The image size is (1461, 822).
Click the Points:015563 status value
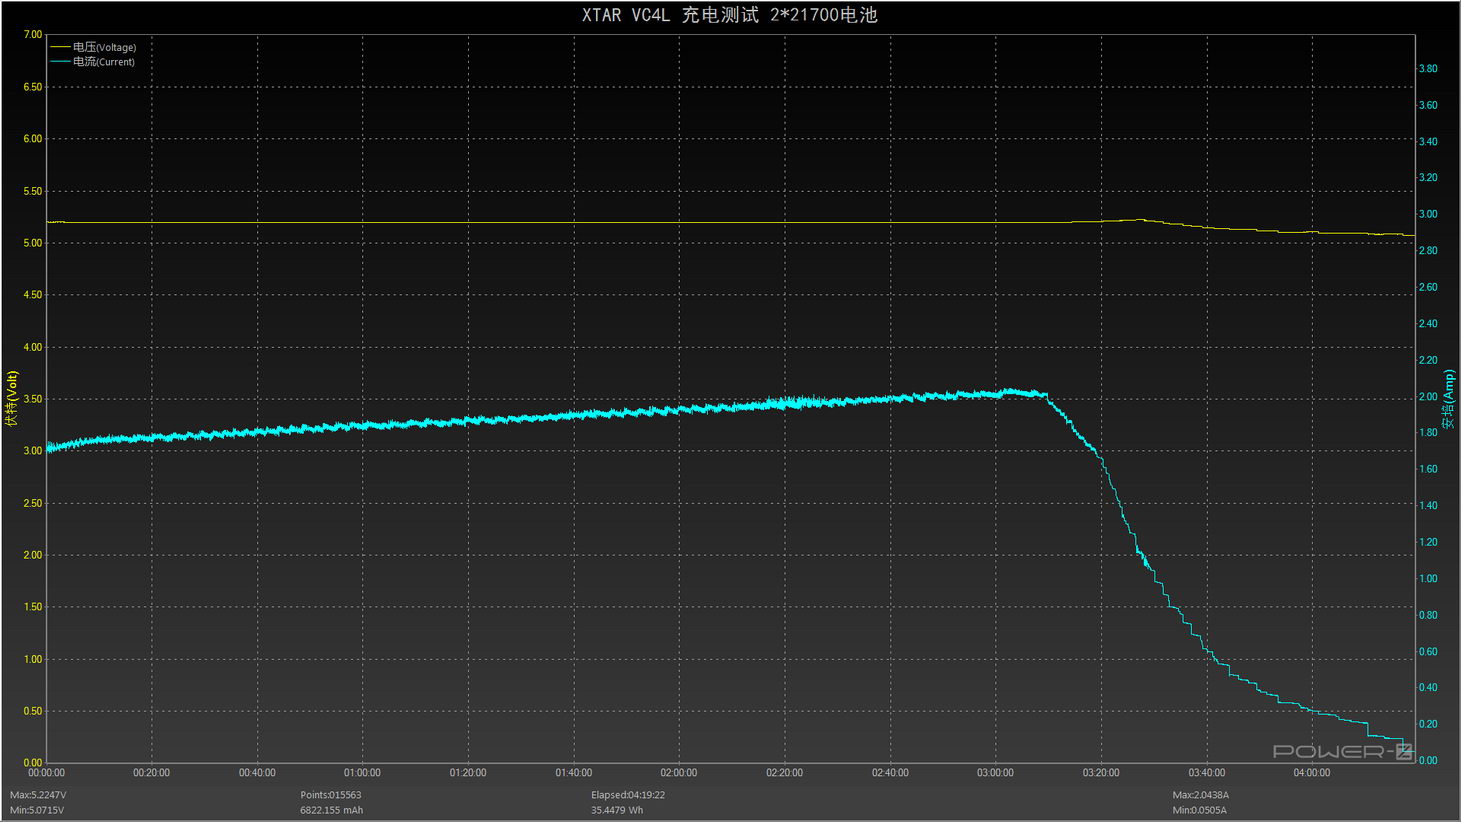(x=331, y=795)
